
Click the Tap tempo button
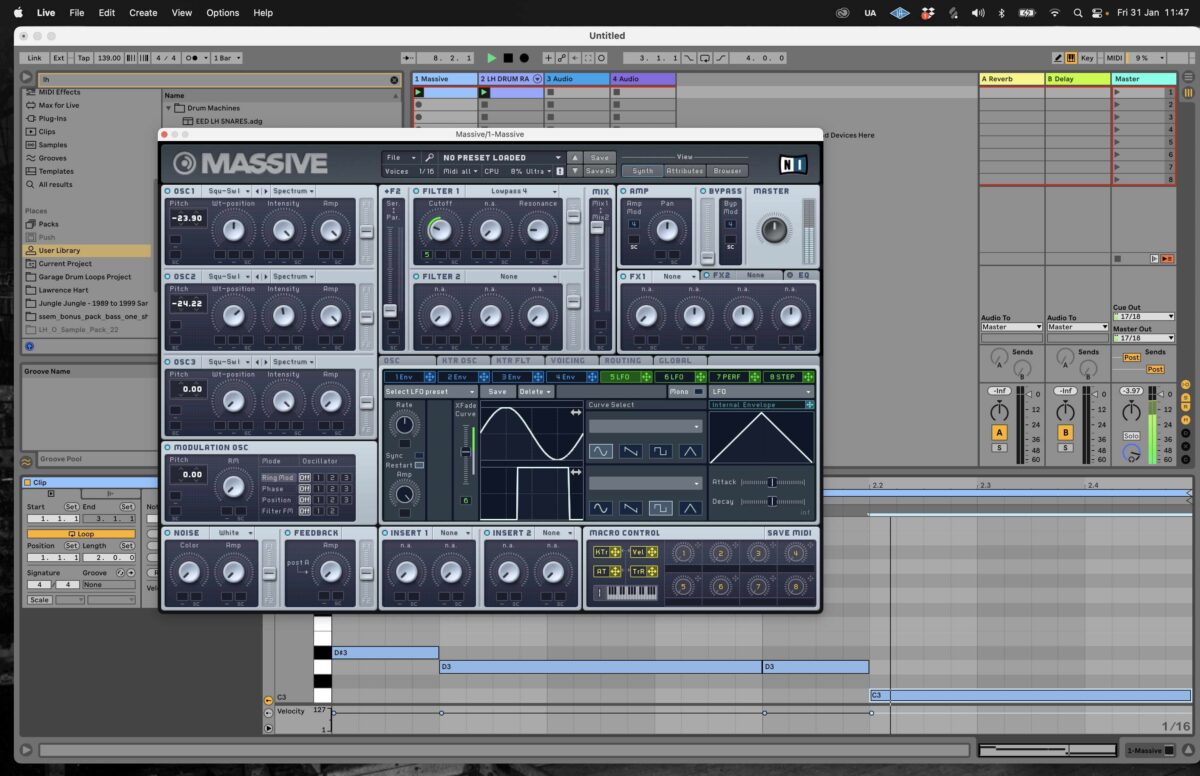click(x=84, y=58)
